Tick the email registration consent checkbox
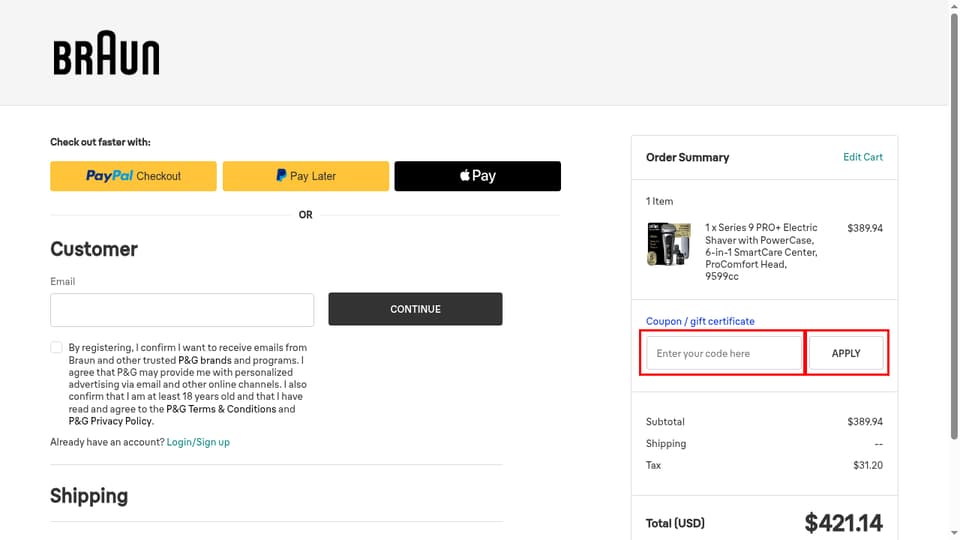The height and width of the screenshot is (540, 960). coord(56,348)
